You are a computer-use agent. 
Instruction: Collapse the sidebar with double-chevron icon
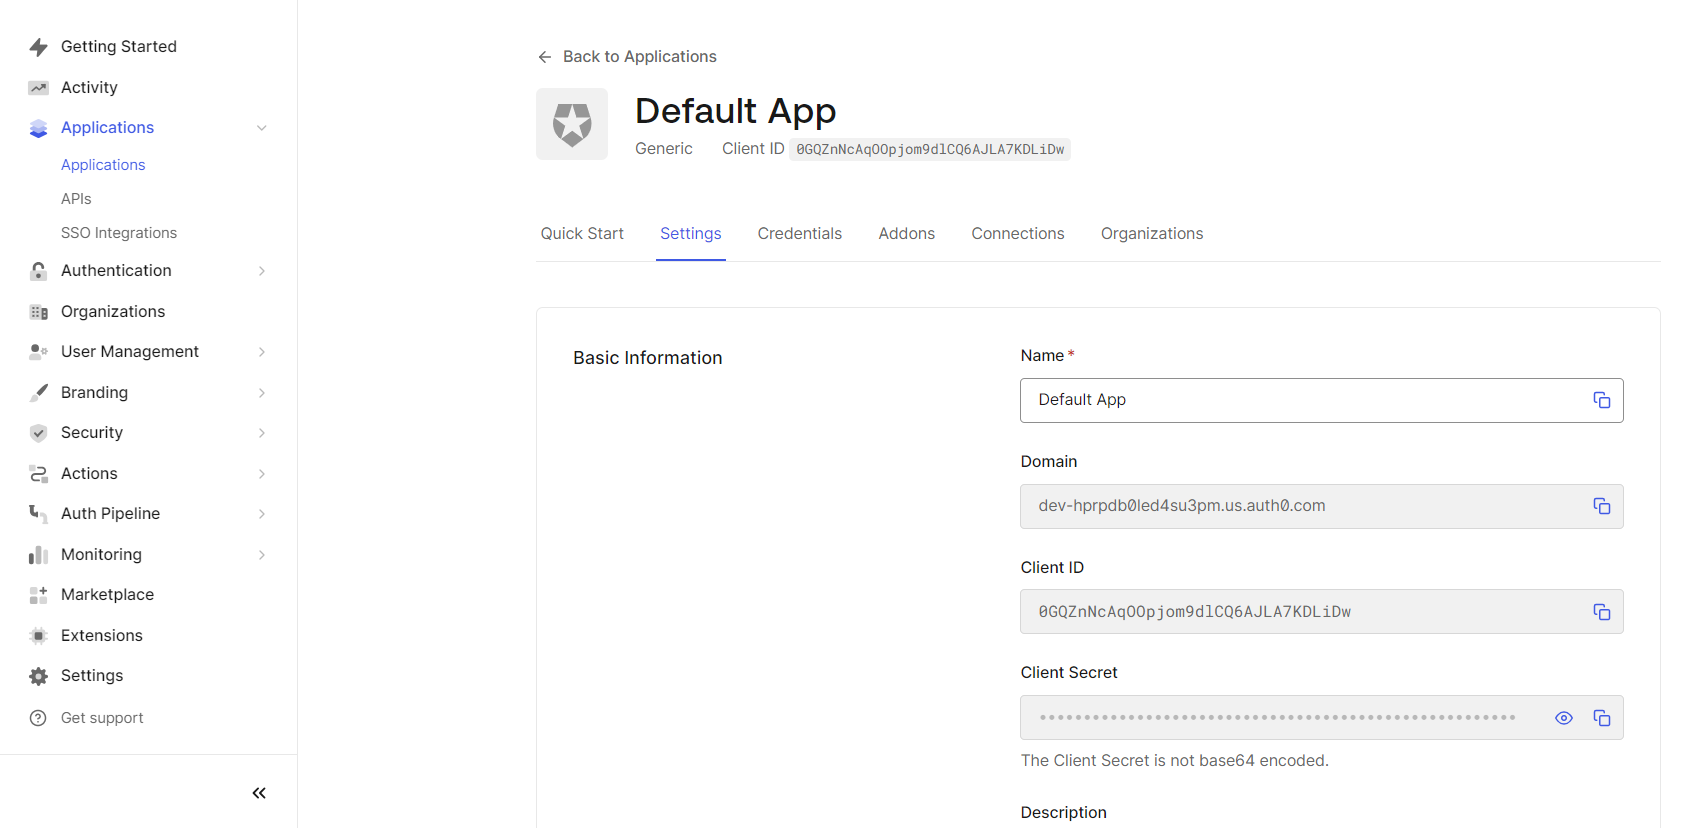tap(259, 793)
